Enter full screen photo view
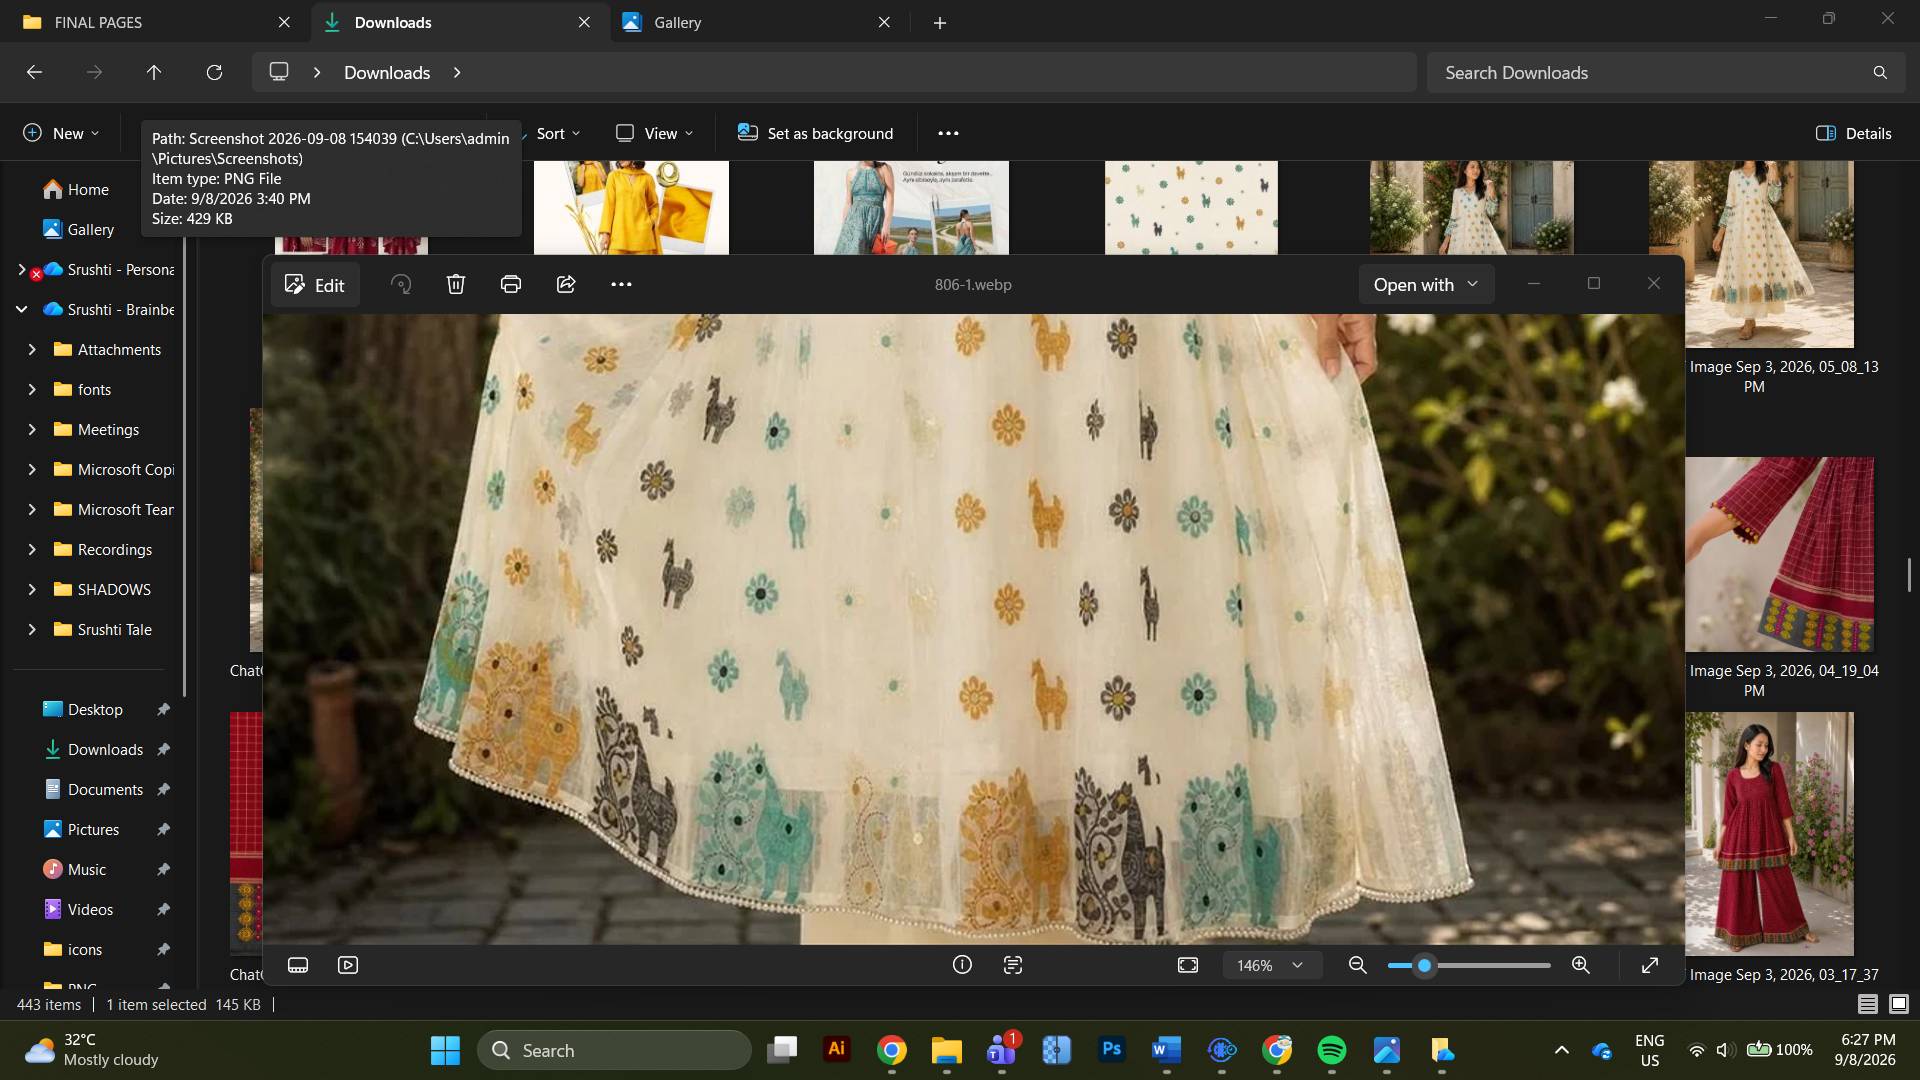The image size is (1920, 1080). click(x=1650, y=965)
